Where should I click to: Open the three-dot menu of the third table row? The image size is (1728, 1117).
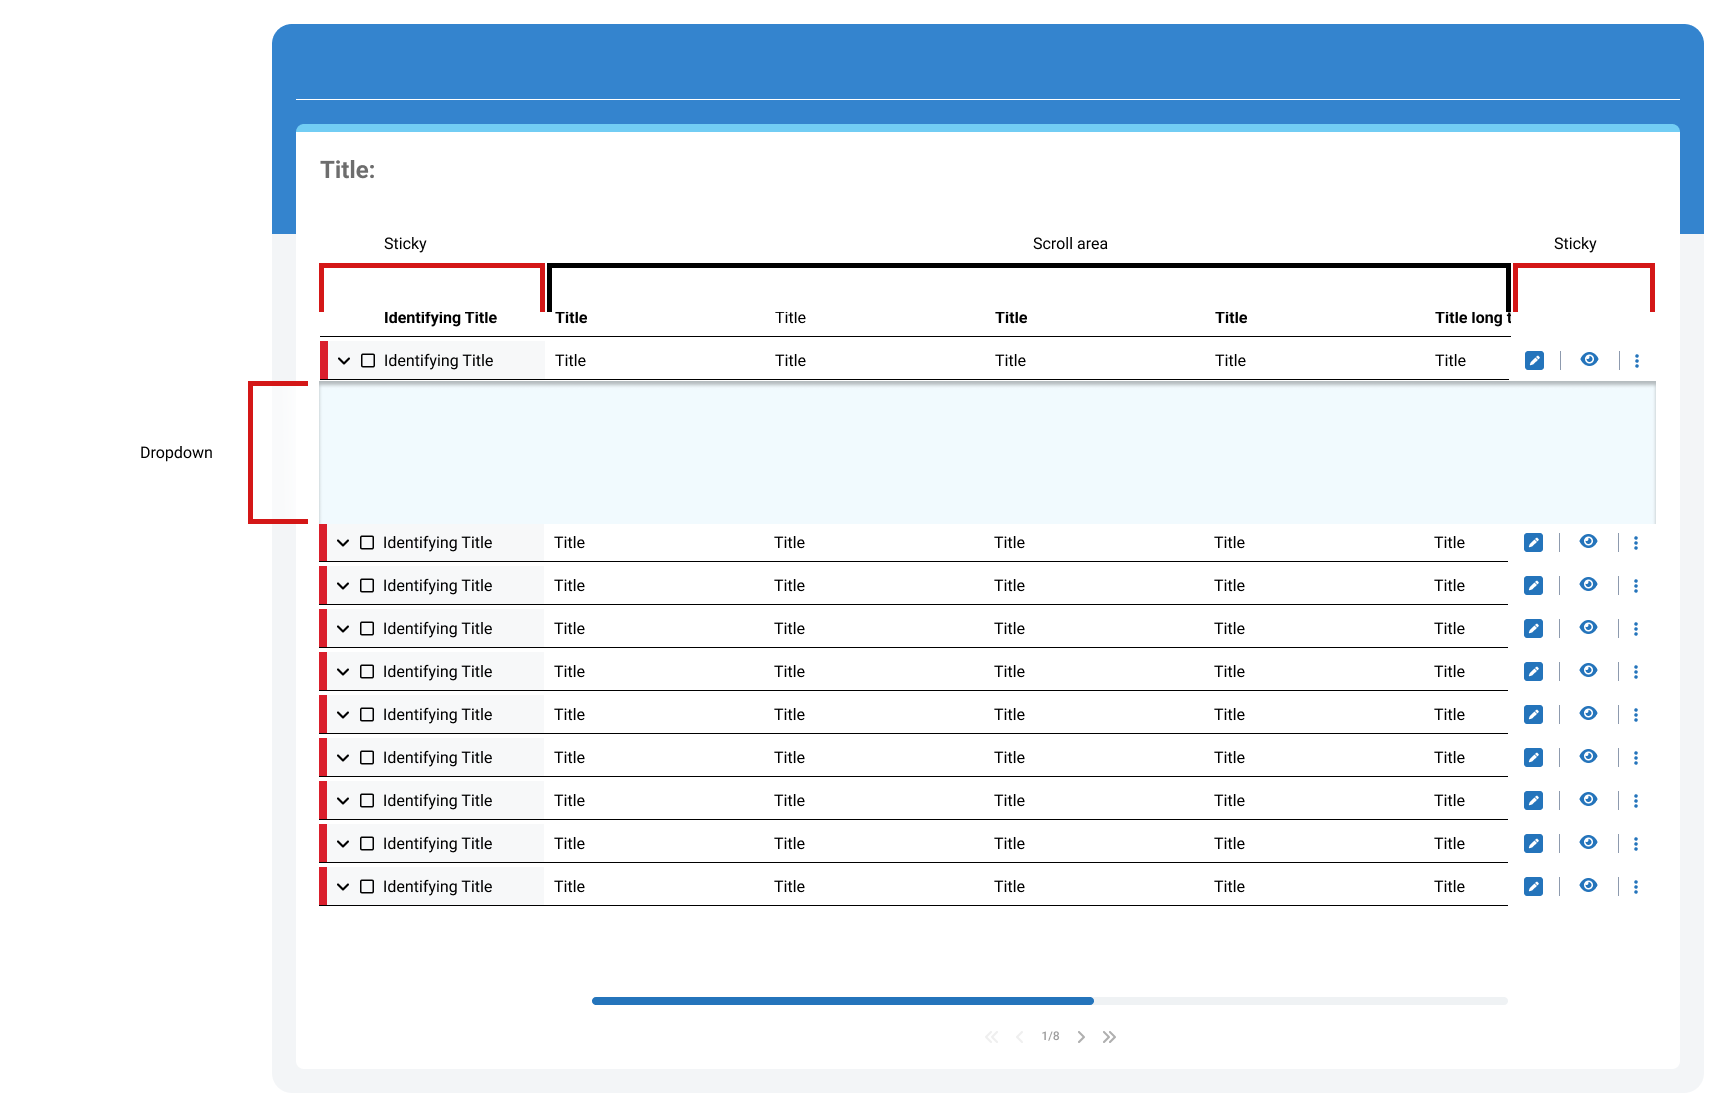(1636, 586)
